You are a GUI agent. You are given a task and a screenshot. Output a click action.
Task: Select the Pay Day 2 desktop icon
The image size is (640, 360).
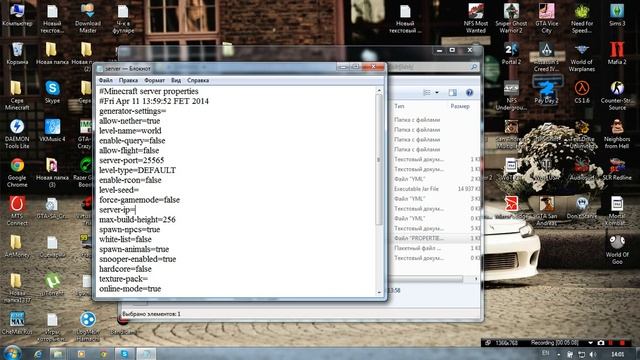point(547,92)
